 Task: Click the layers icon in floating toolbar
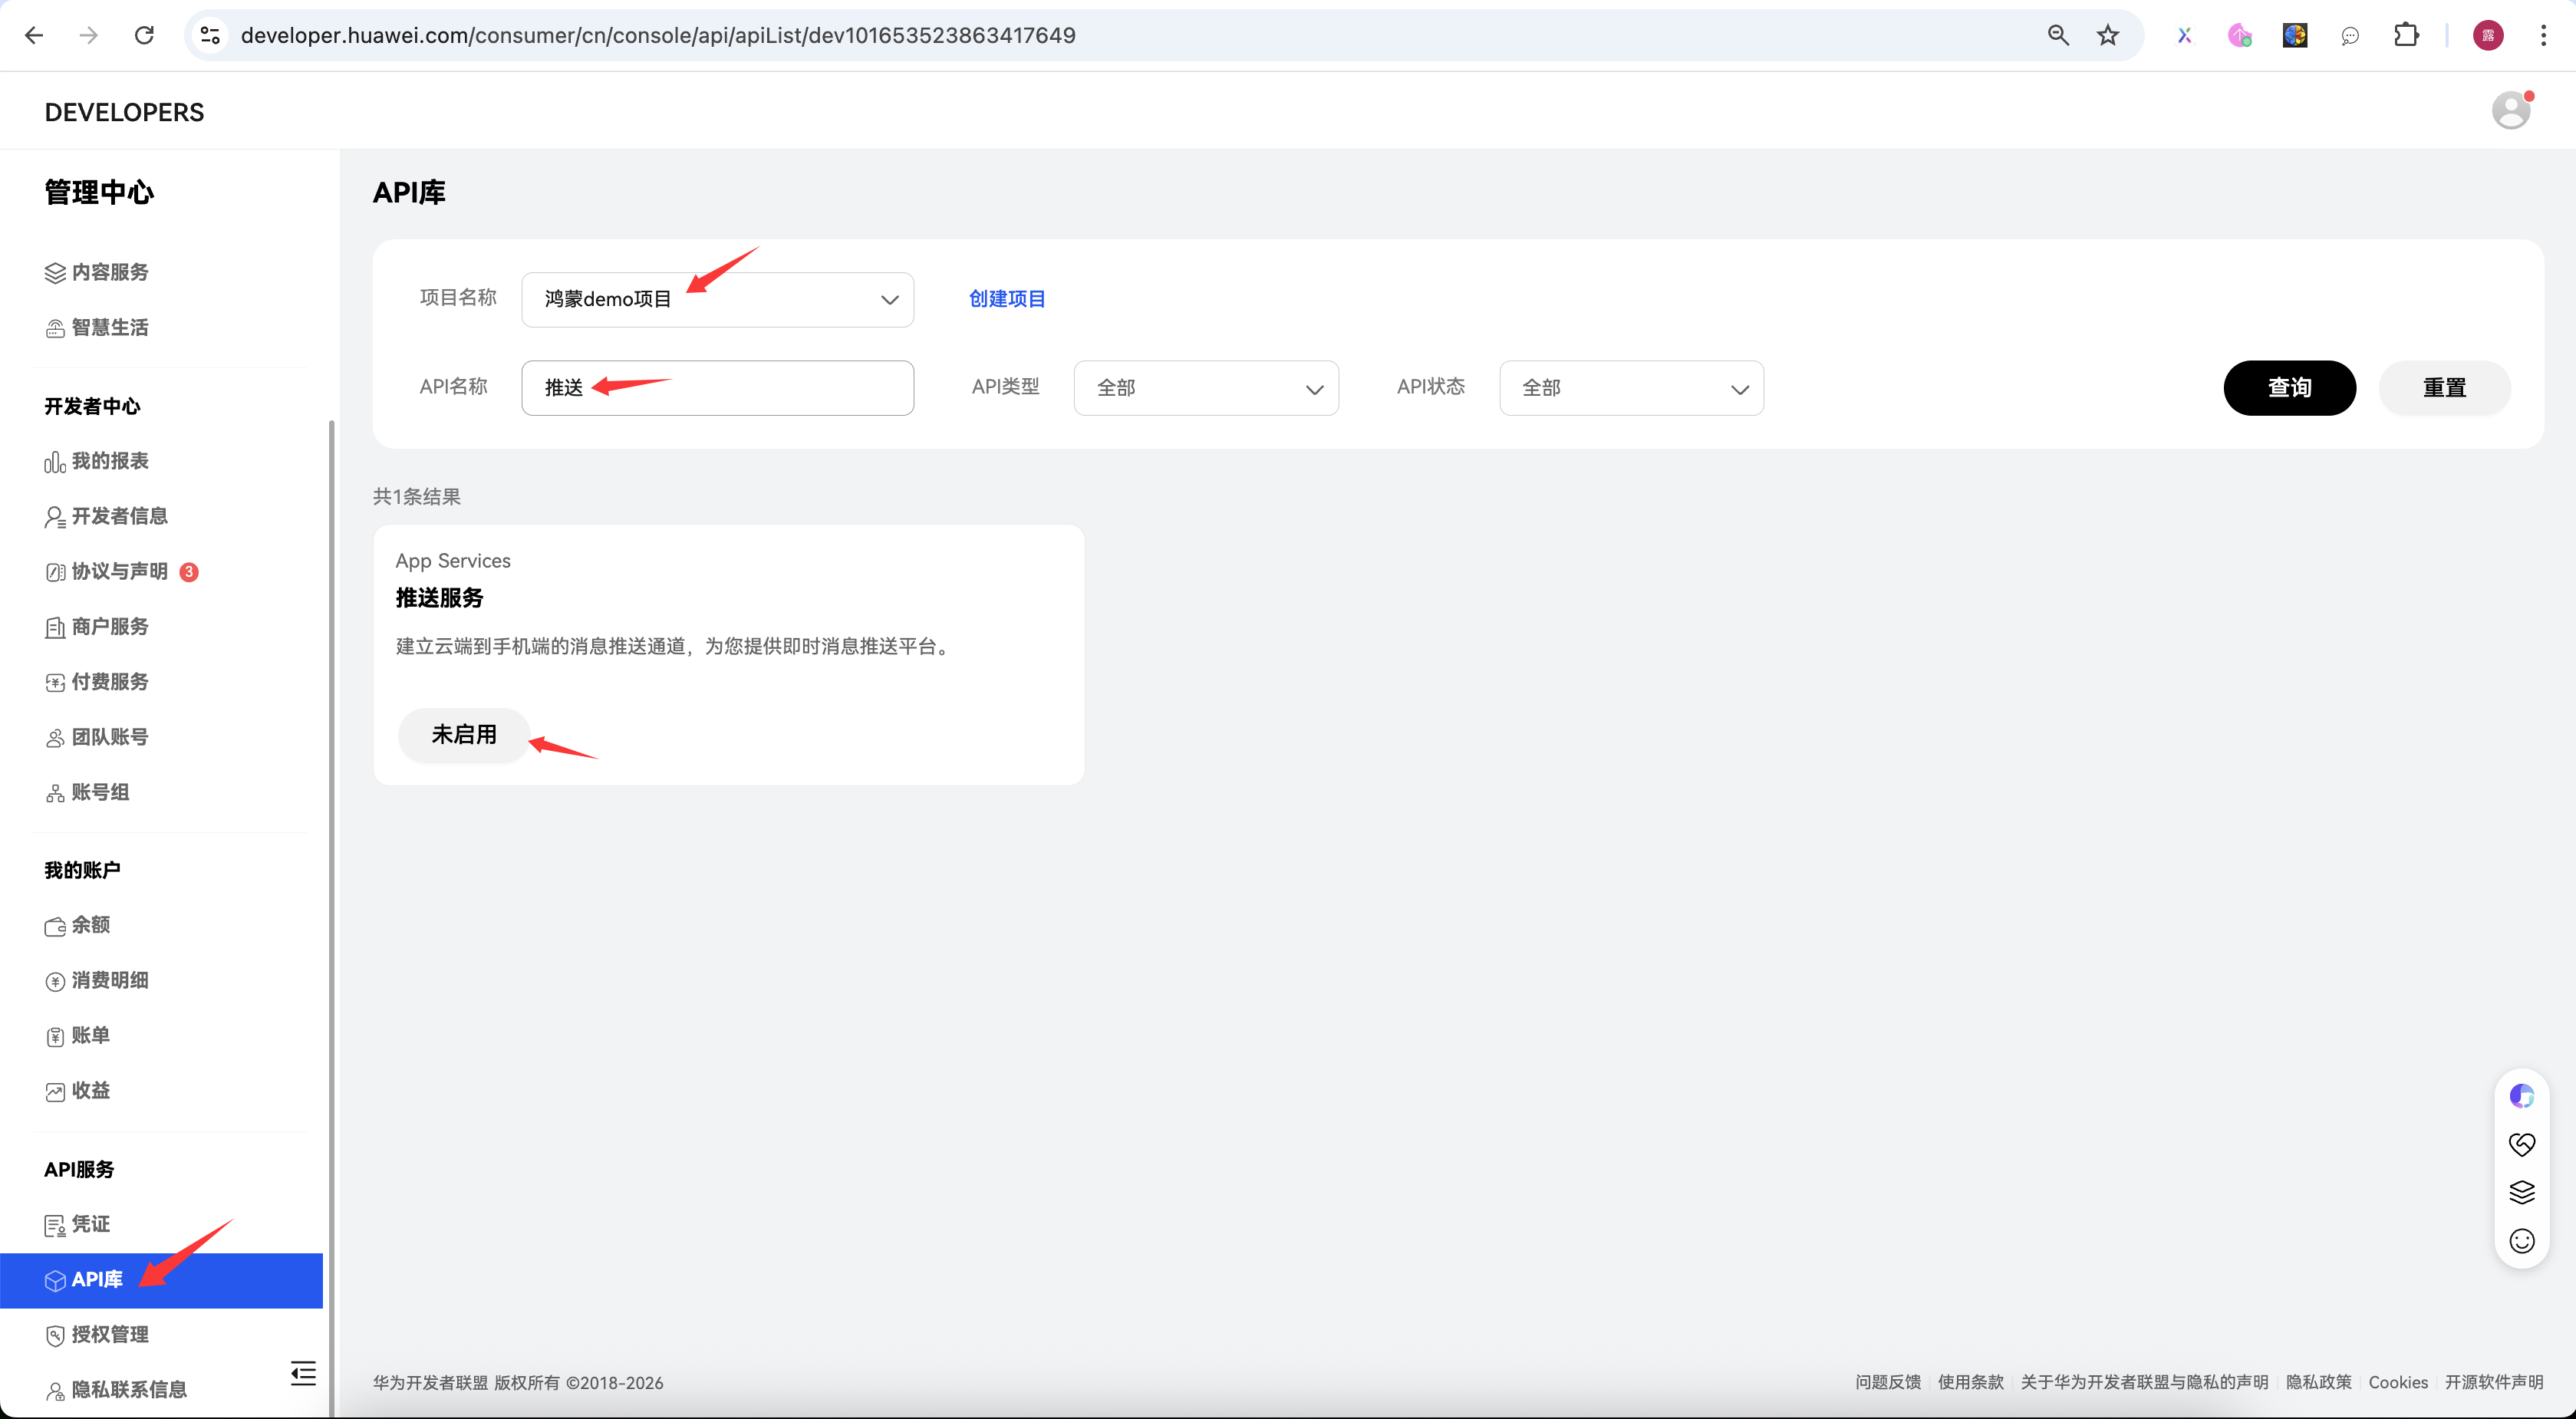coord(2521,1192)
